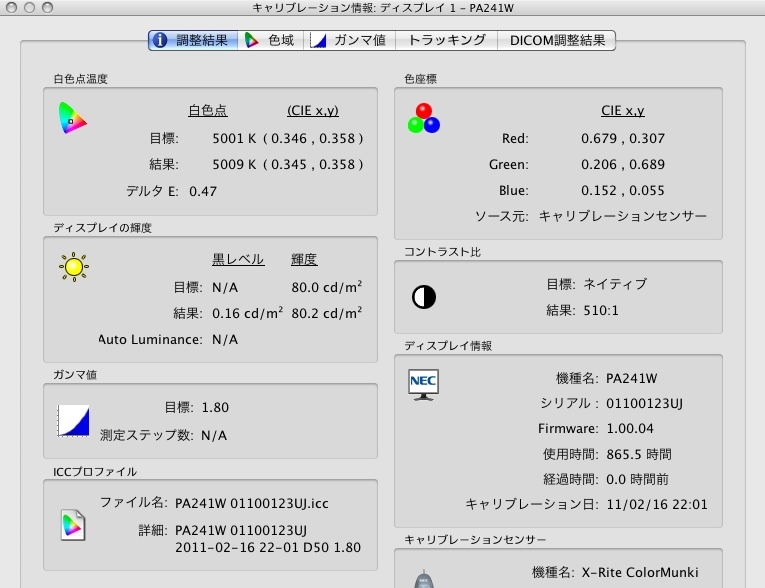Click the yellow sun luminance icon
Viewport: 765px width, 588px height.
point(74,266)
